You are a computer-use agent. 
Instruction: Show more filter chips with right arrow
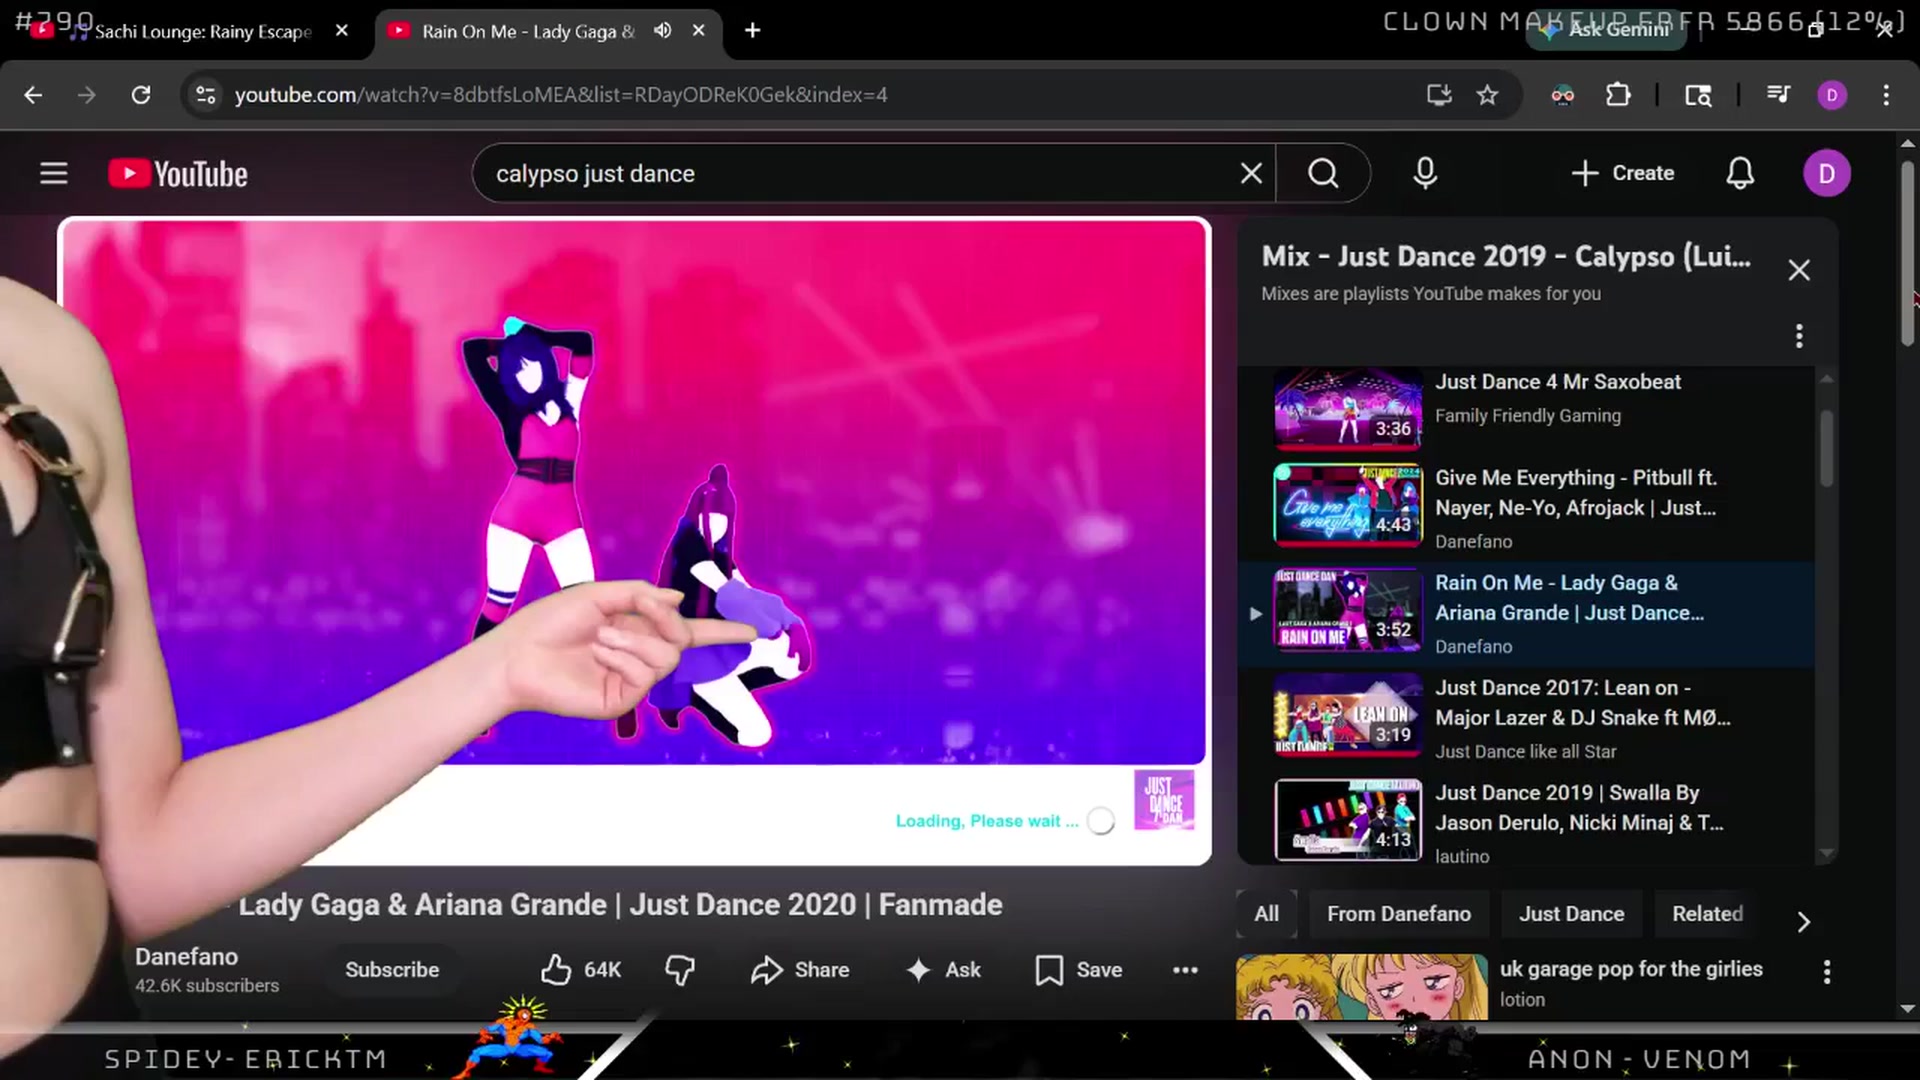pos(1803,922)
